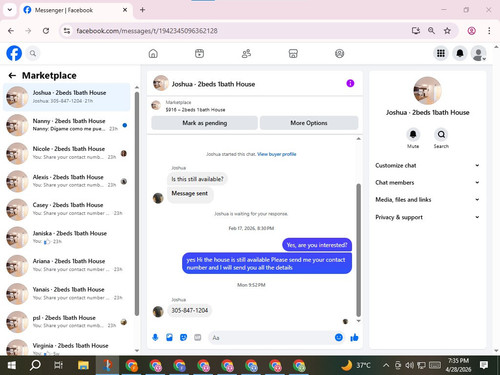This screenshot has width=500, height=375.
Task: Open the taskbar volume control
Action: tap(409, 365)
